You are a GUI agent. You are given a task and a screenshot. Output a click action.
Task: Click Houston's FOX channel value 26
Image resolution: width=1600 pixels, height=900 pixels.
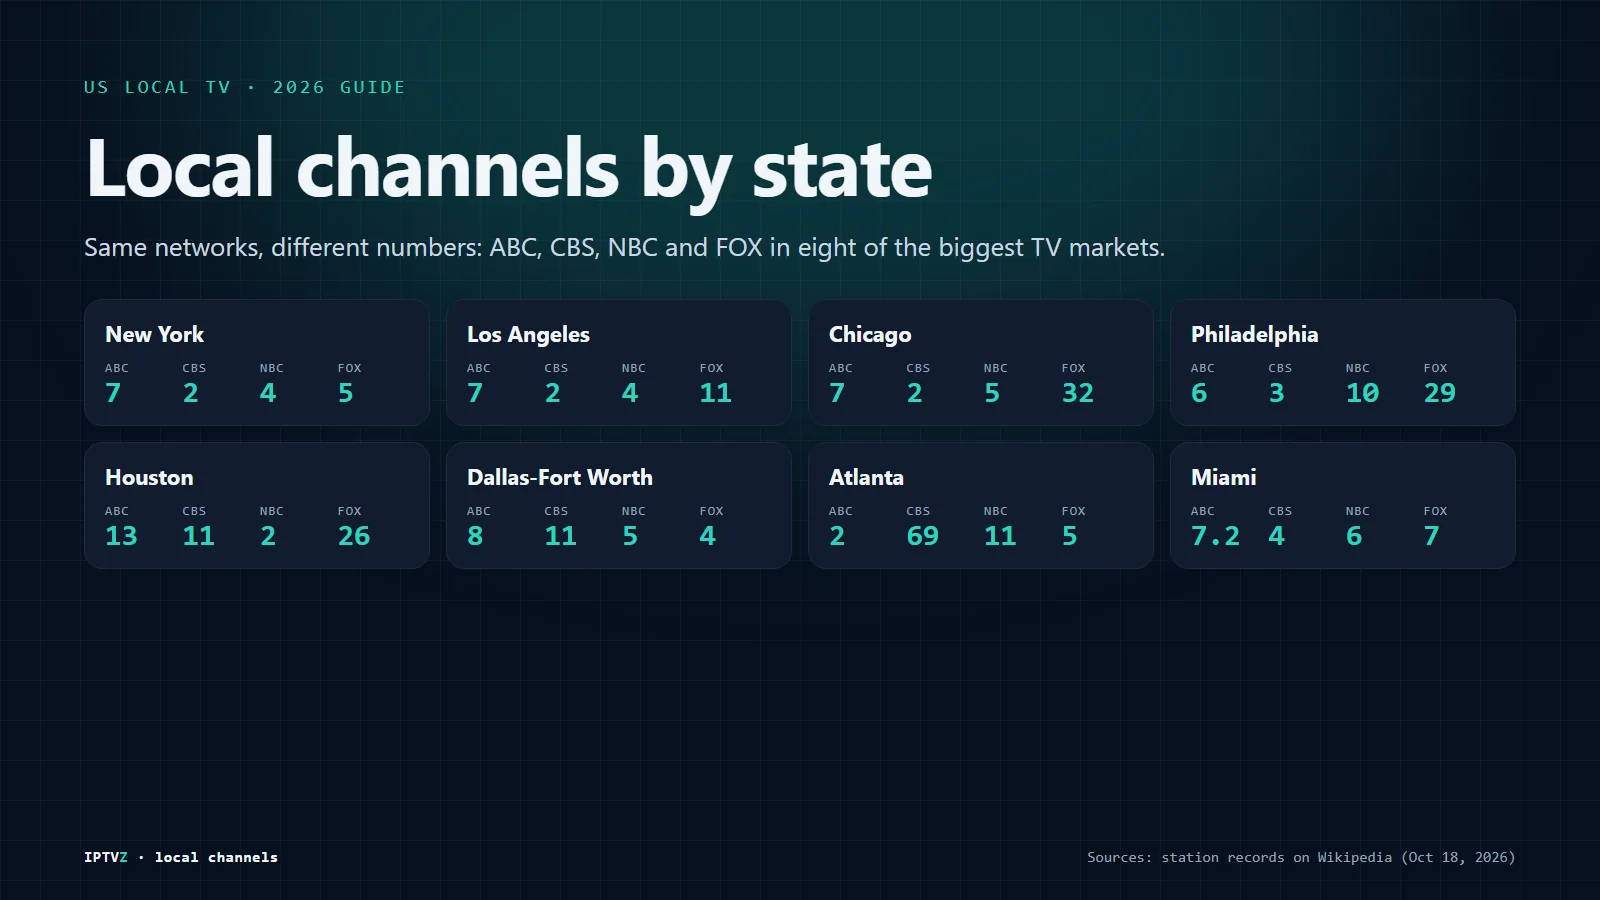[354, 536]
